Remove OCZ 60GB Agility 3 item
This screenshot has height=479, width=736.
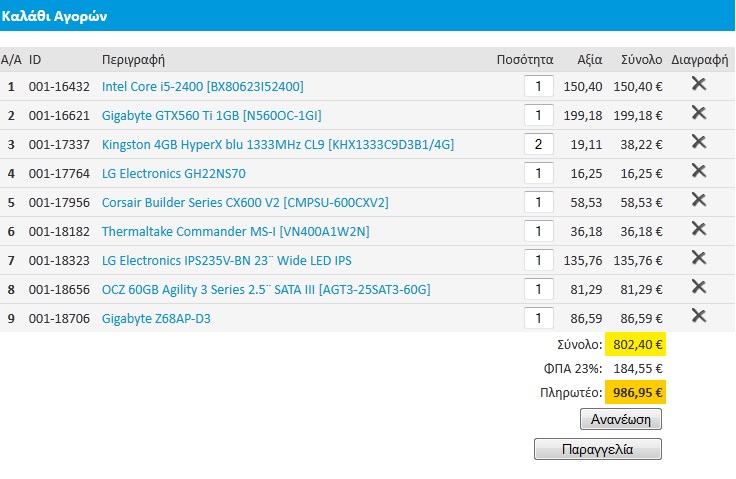(698, 287)
